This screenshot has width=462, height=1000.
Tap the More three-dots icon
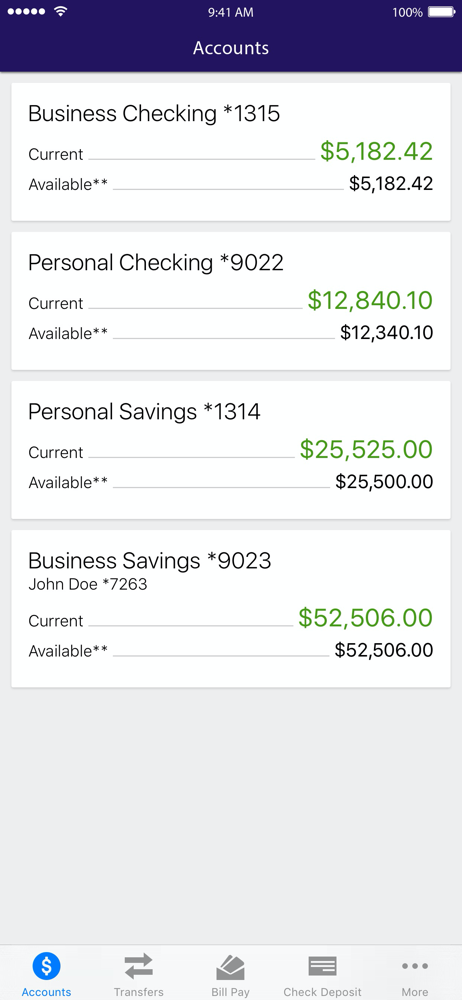(x=415, y=967)
